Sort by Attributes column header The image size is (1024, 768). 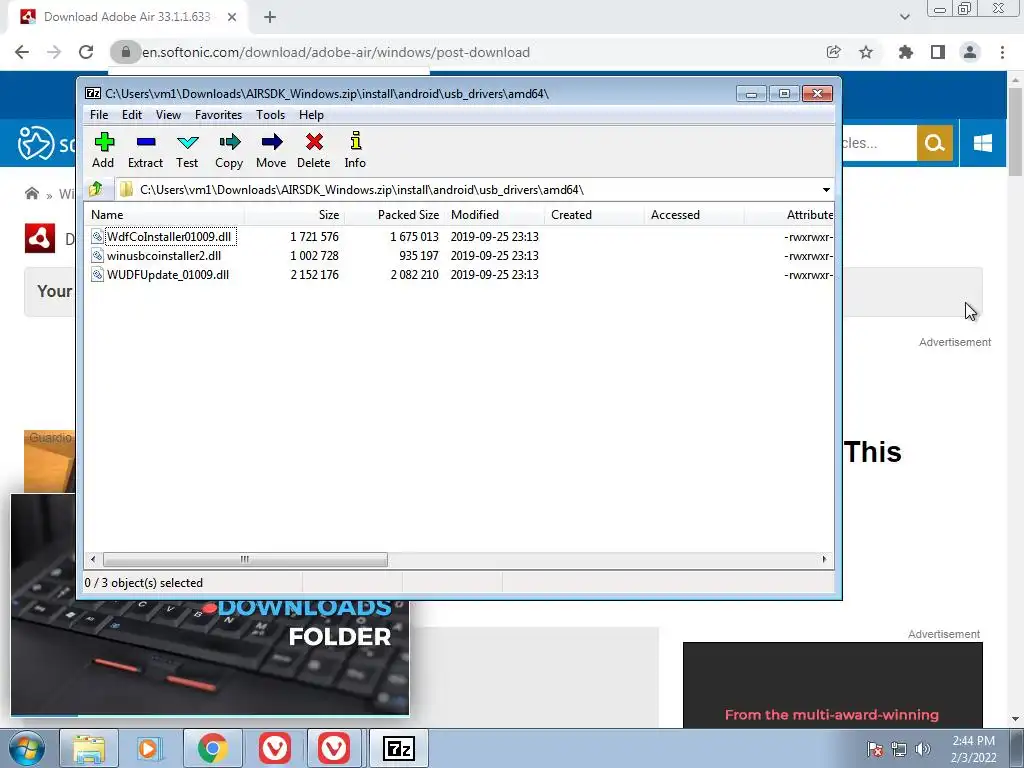pyautogui.click(x=790, y=215)
